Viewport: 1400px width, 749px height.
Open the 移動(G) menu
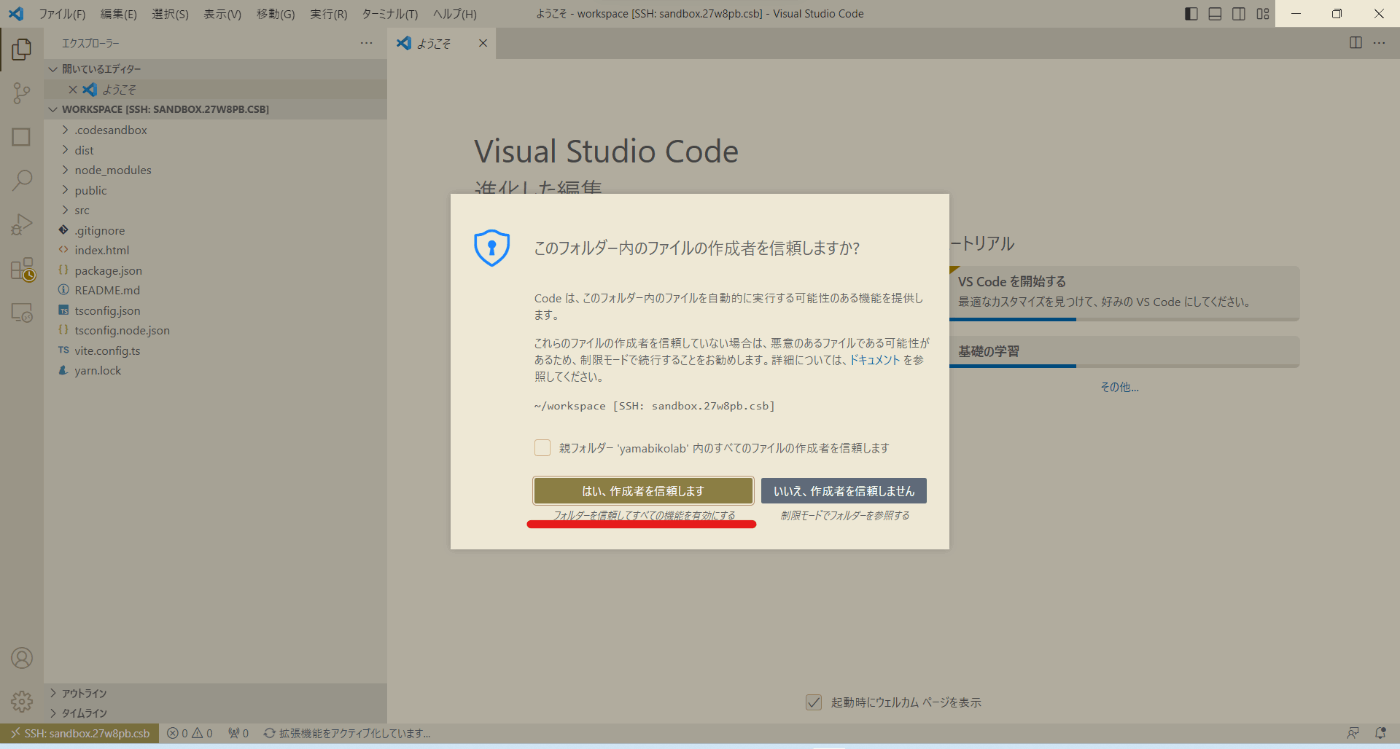point(275,14)
